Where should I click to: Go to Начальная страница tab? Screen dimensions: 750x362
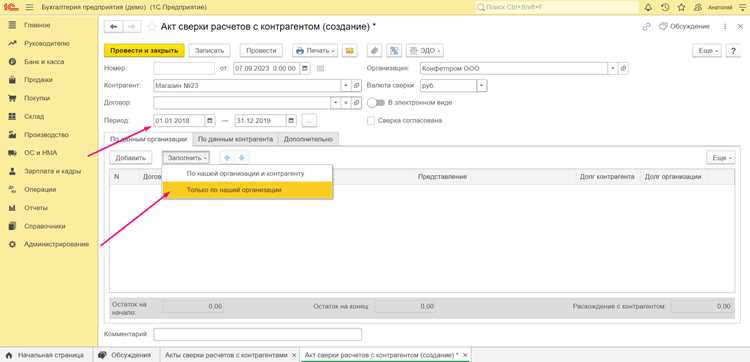(x=44, y=355)
